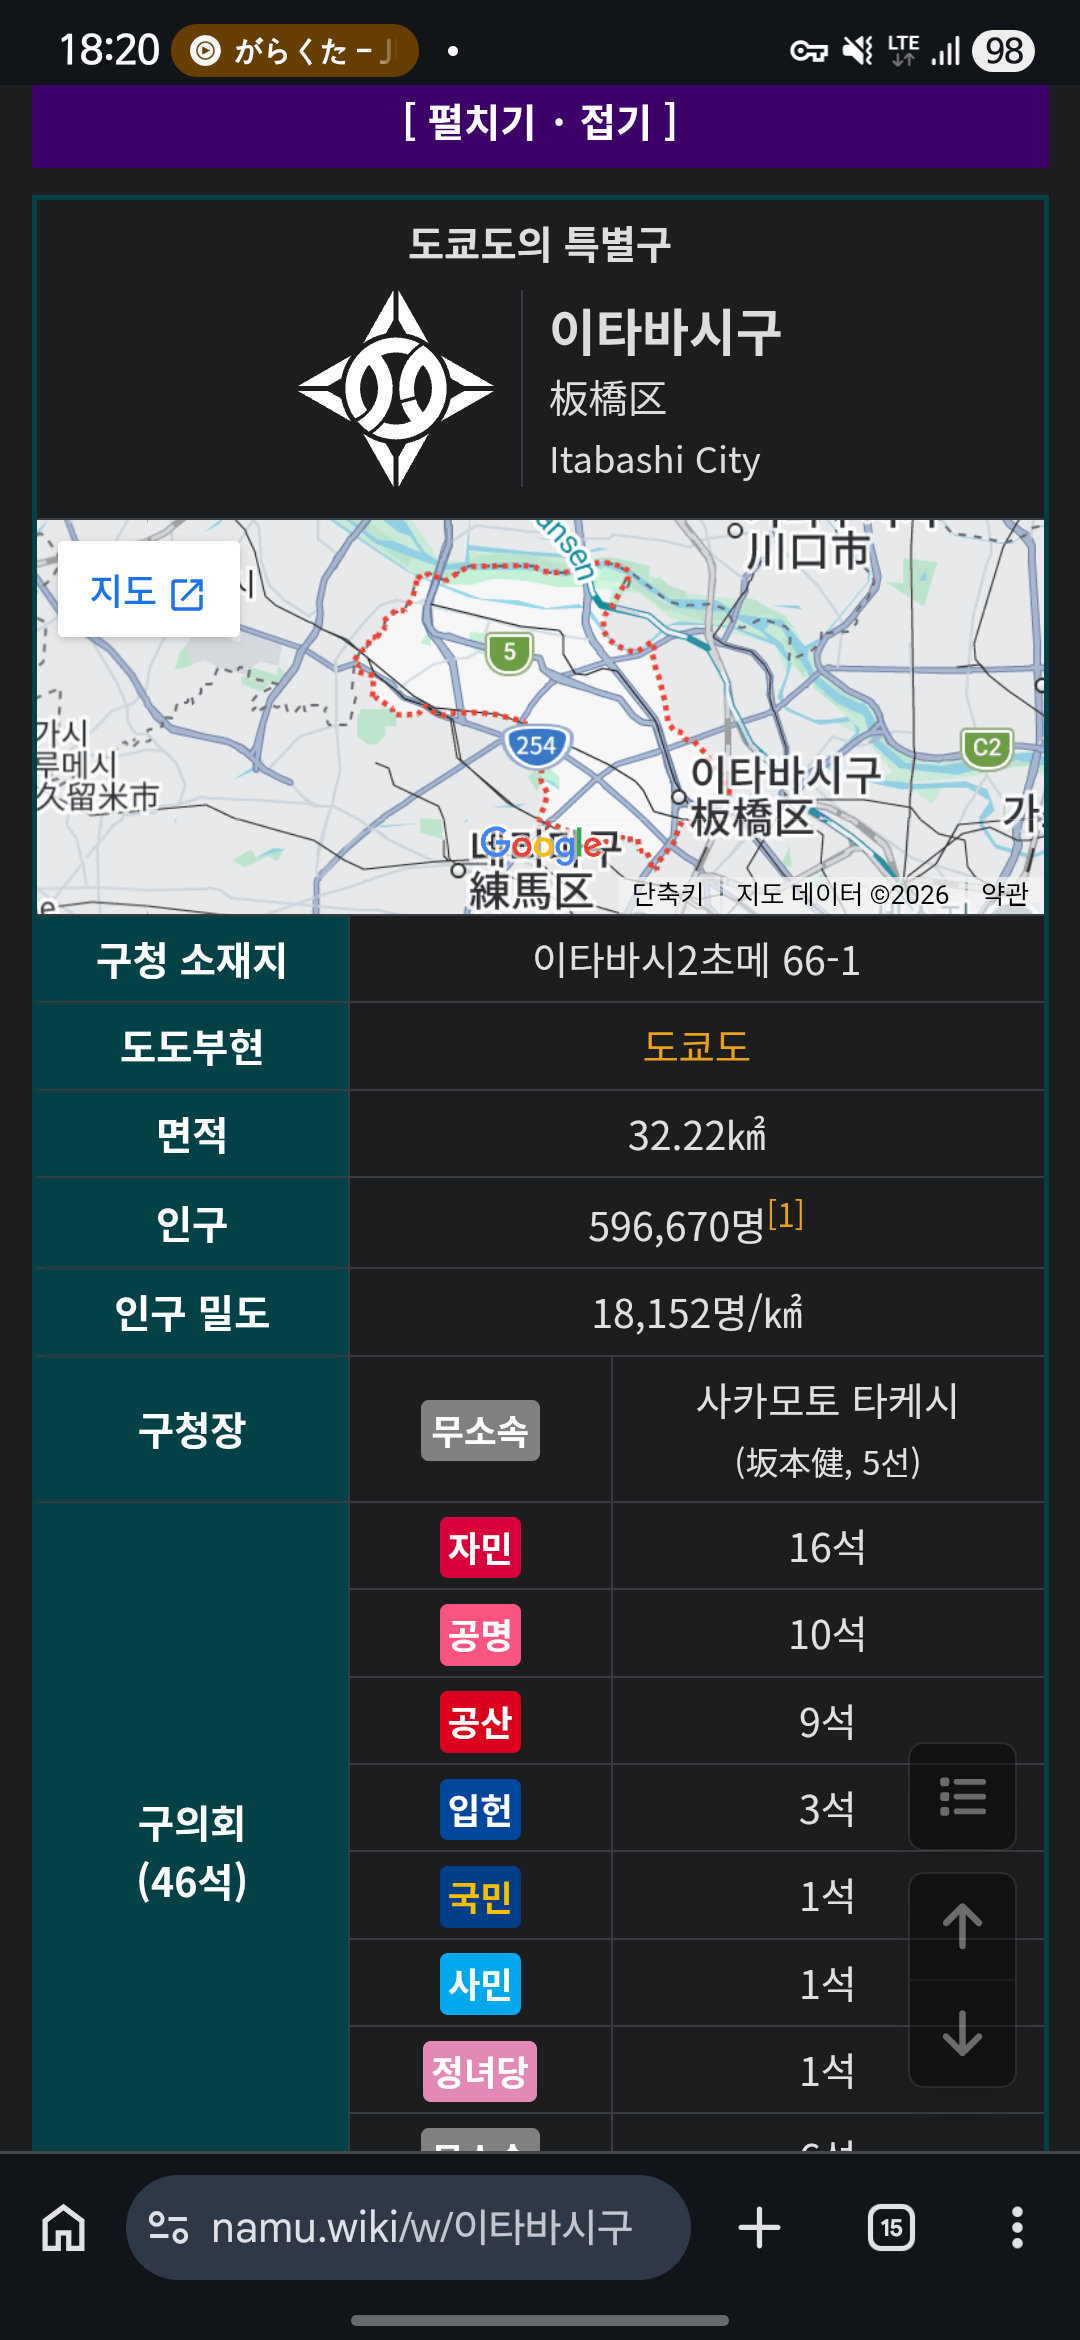Screen dimensions: 1080x2340
Task: Tap the 단축키 shortcuts link on map
Action: tap(668, 894)
